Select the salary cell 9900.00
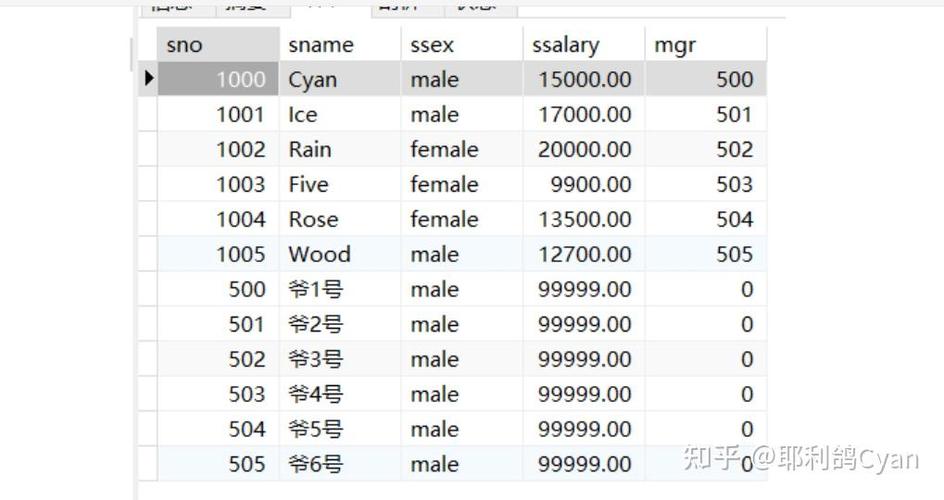 pos(583,184)
